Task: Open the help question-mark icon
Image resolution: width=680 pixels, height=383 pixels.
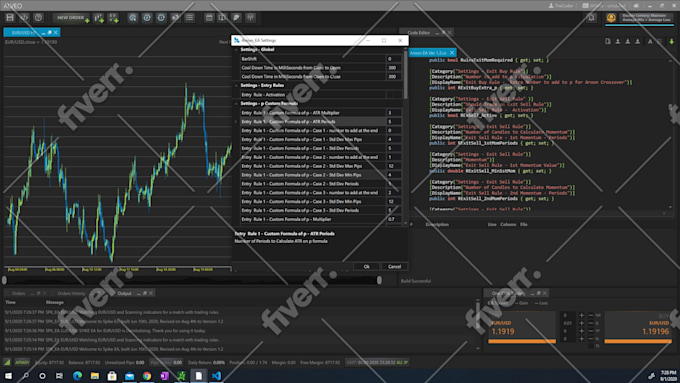Action: coord(38,18)
